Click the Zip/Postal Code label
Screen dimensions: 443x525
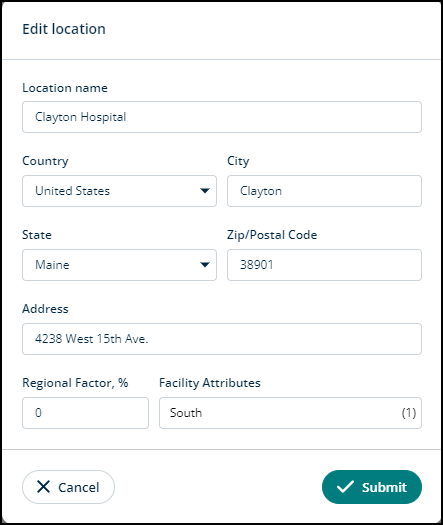272,235
